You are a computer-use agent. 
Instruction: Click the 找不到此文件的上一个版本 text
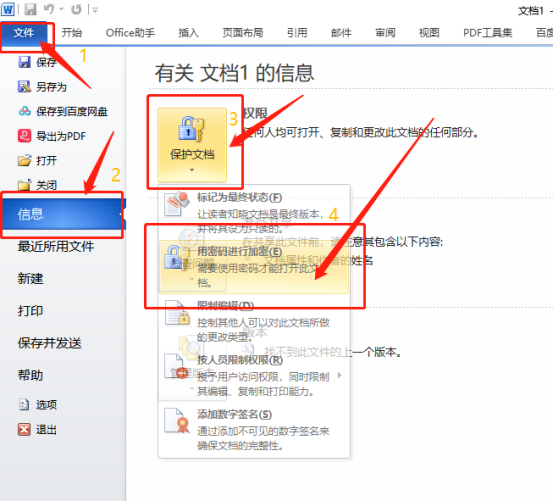[333, 352]
